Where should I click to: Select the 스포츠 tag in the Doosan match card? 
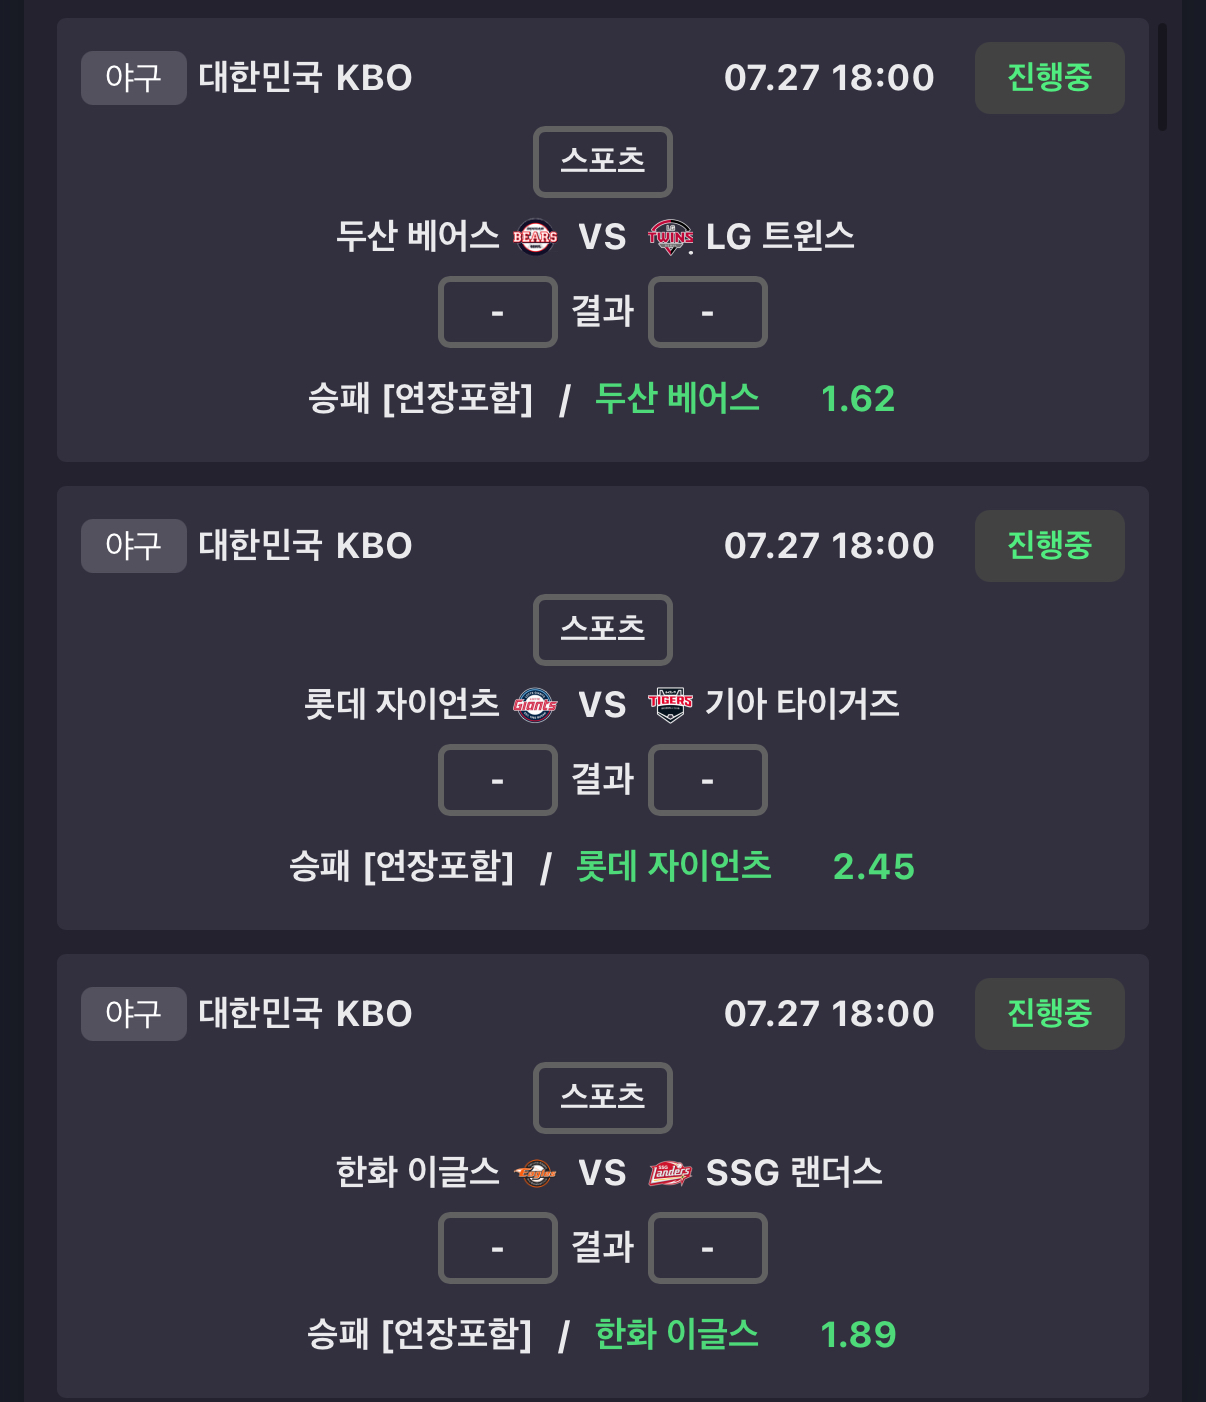click(x=603, y=162)
